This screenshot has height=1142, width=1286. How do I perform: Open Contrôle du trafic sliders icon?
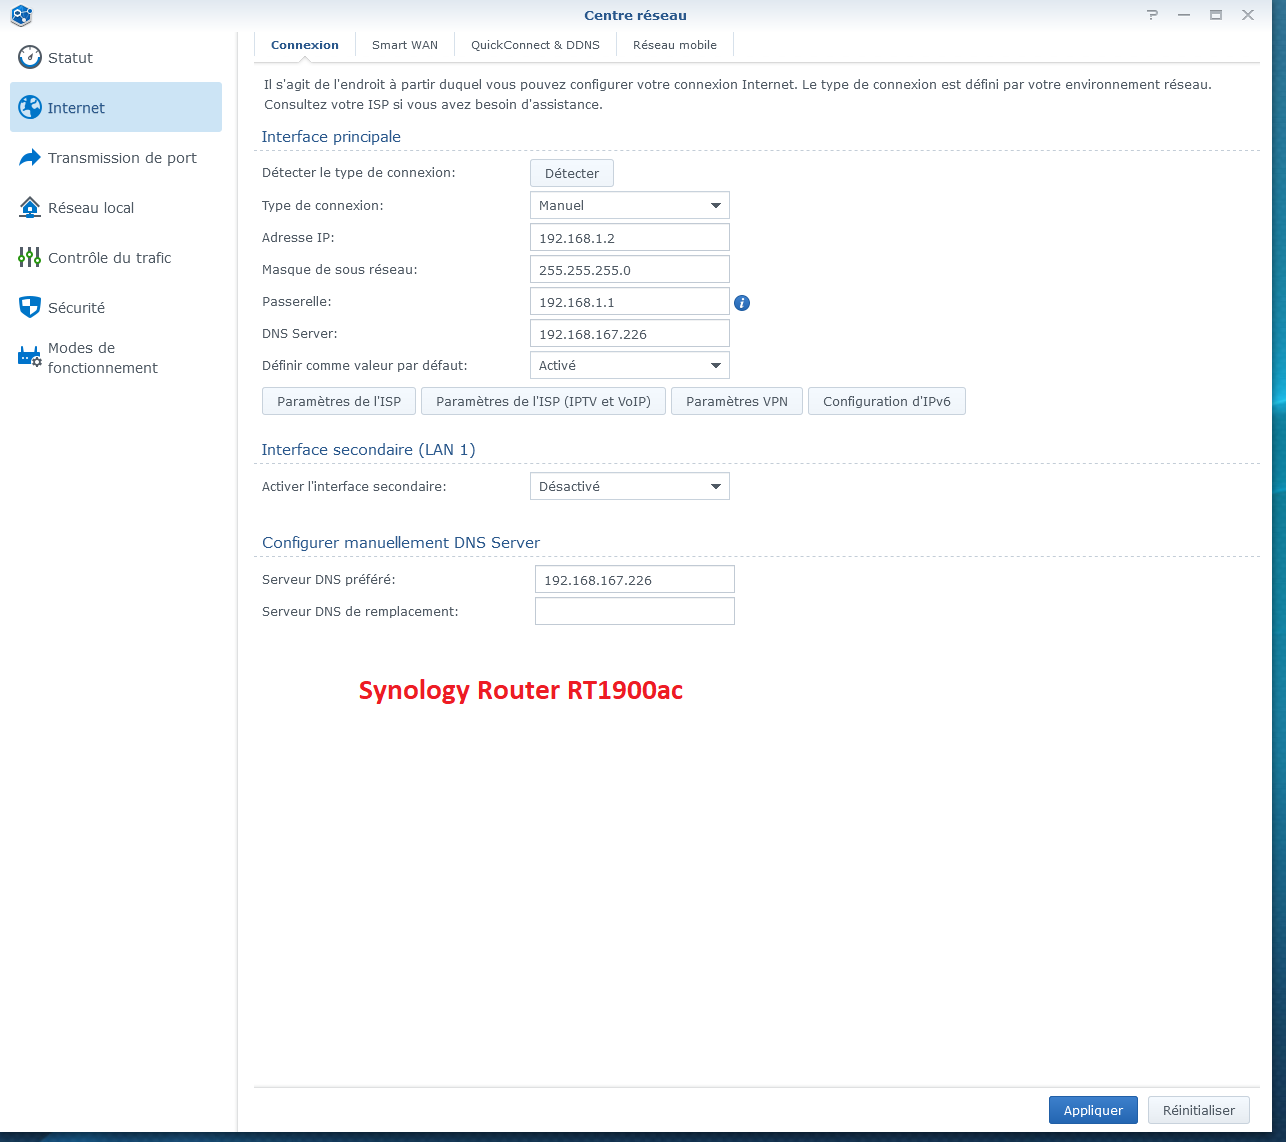coord(30,257)
